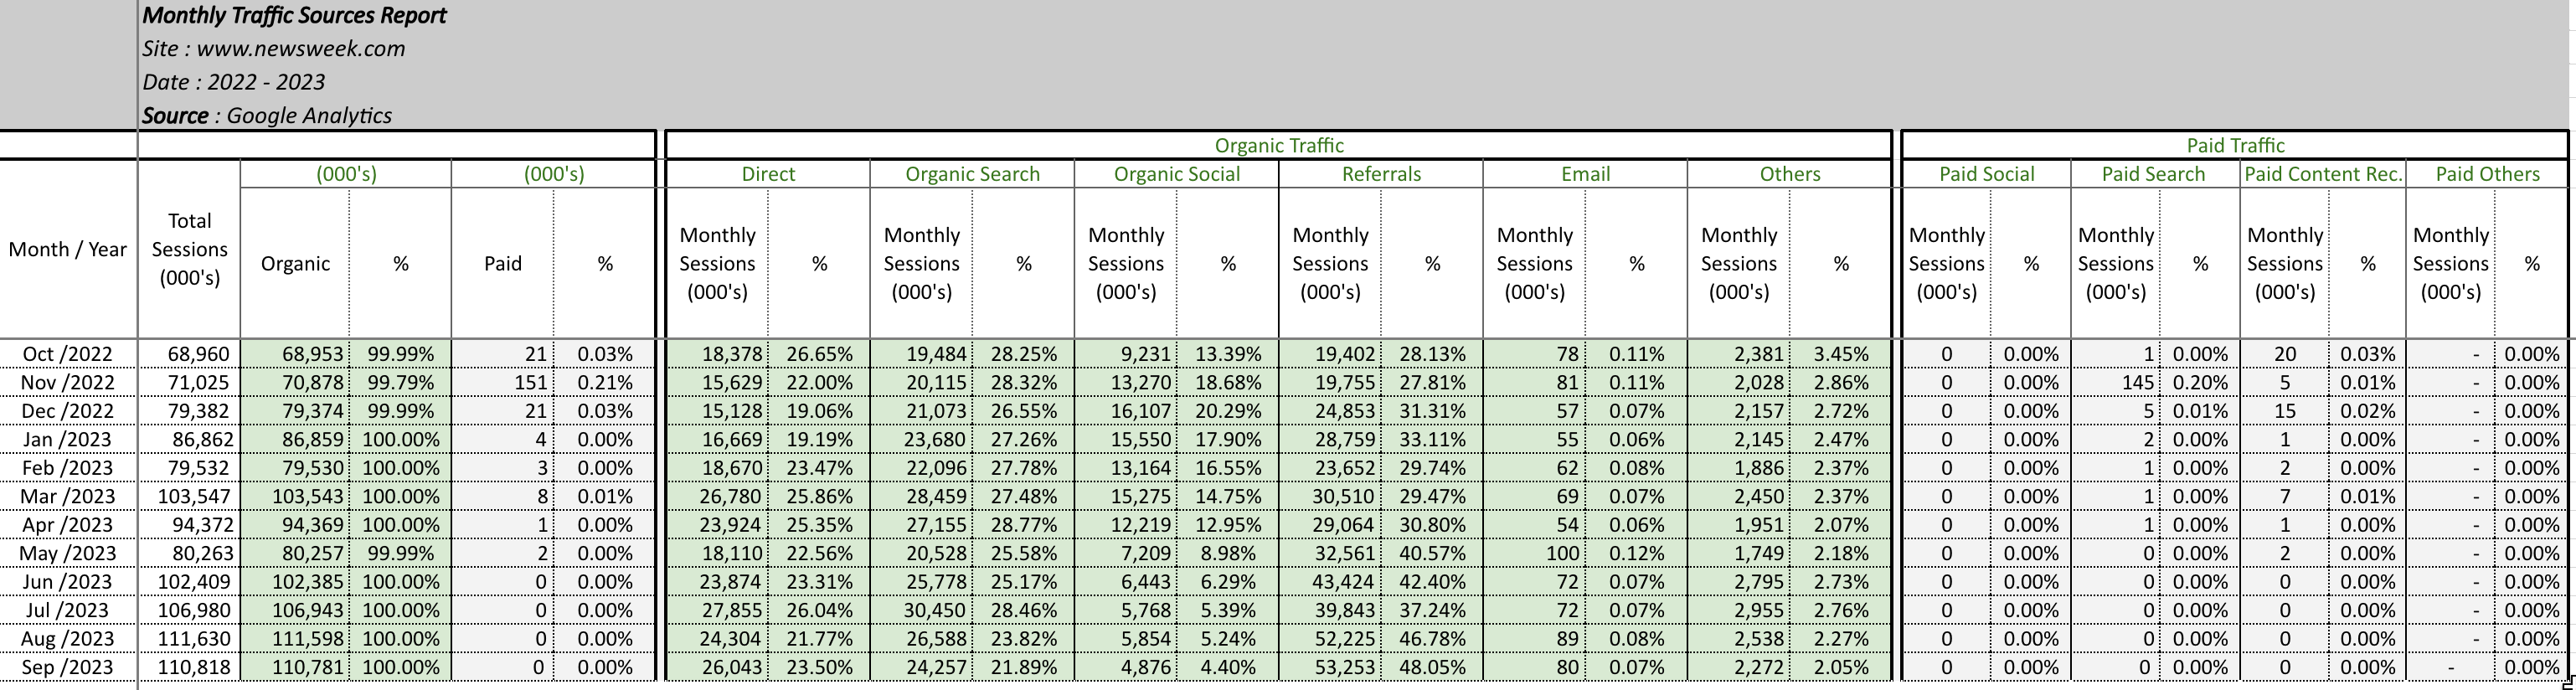
Task: Select the Email column header
Action: 1585,174
